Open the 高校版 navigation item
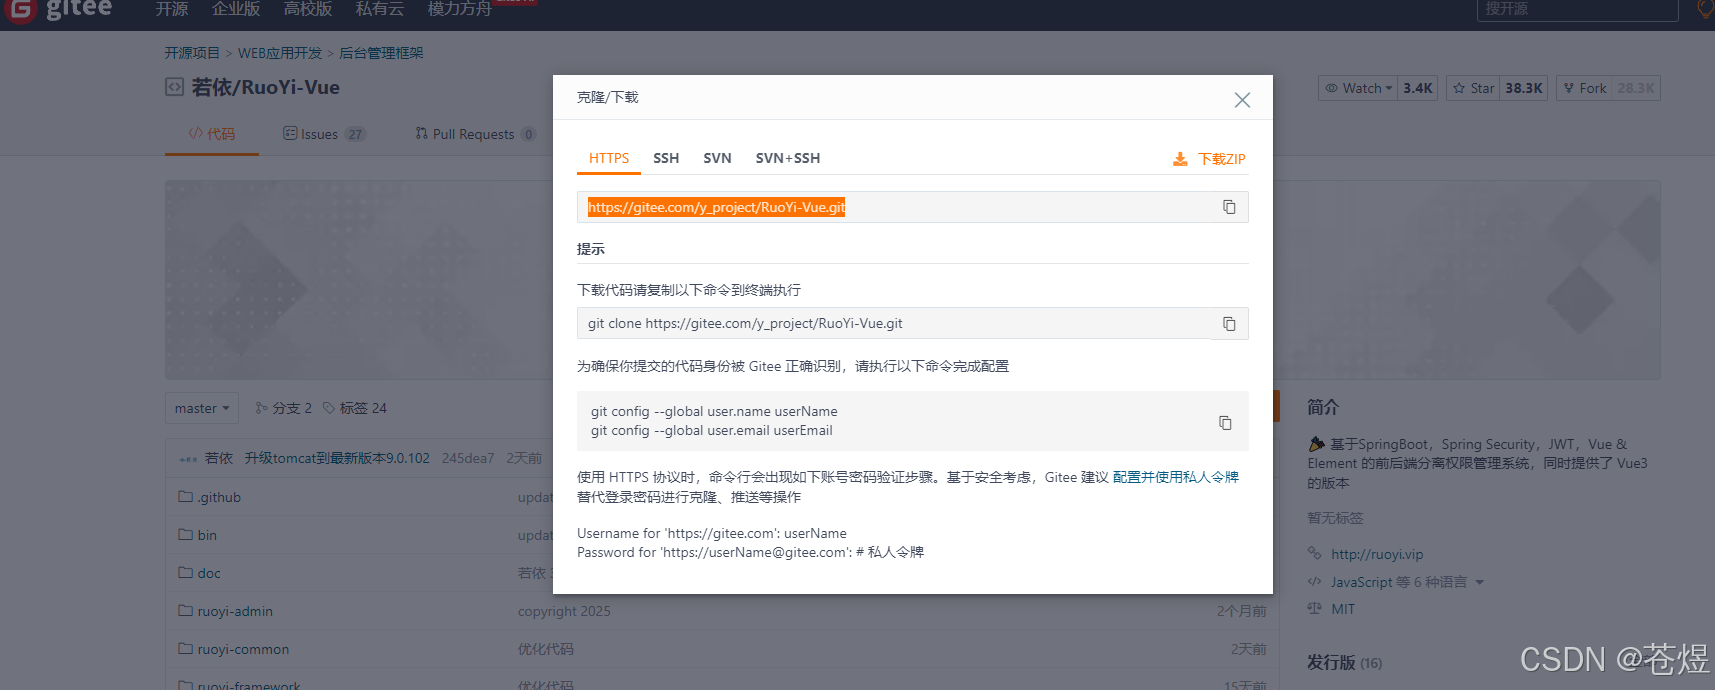The height and width of the screenshot is (690, 1715). 308,9
